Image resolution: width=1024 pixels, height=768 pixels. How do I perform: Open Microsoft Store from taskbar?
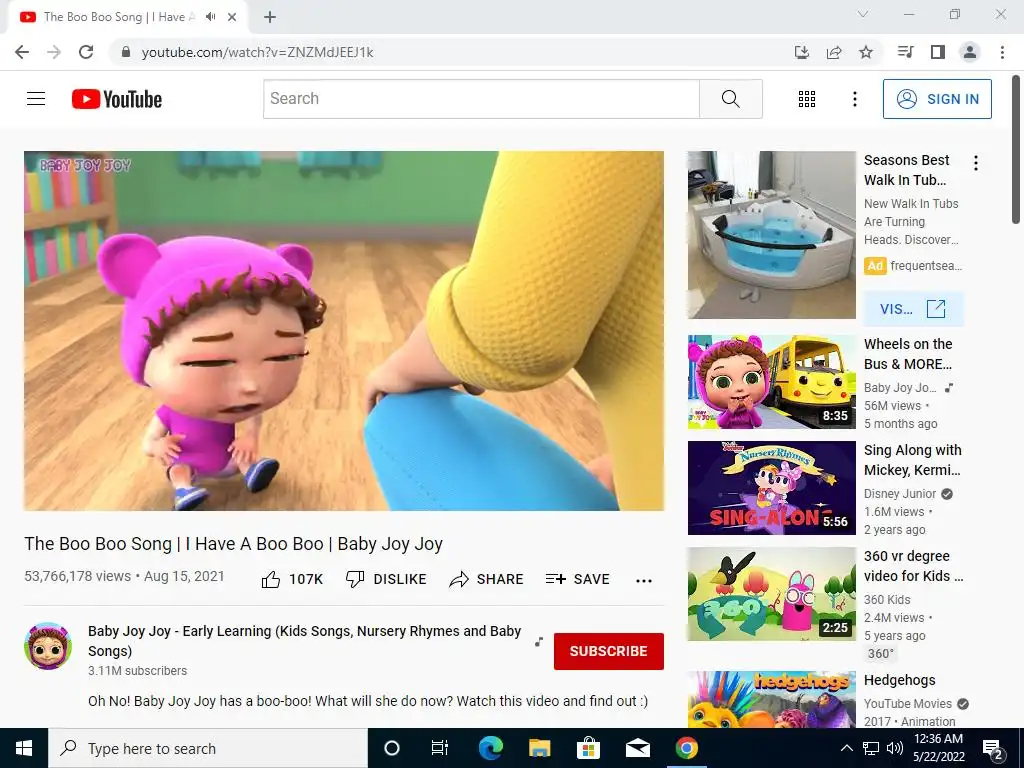[588, 748]
